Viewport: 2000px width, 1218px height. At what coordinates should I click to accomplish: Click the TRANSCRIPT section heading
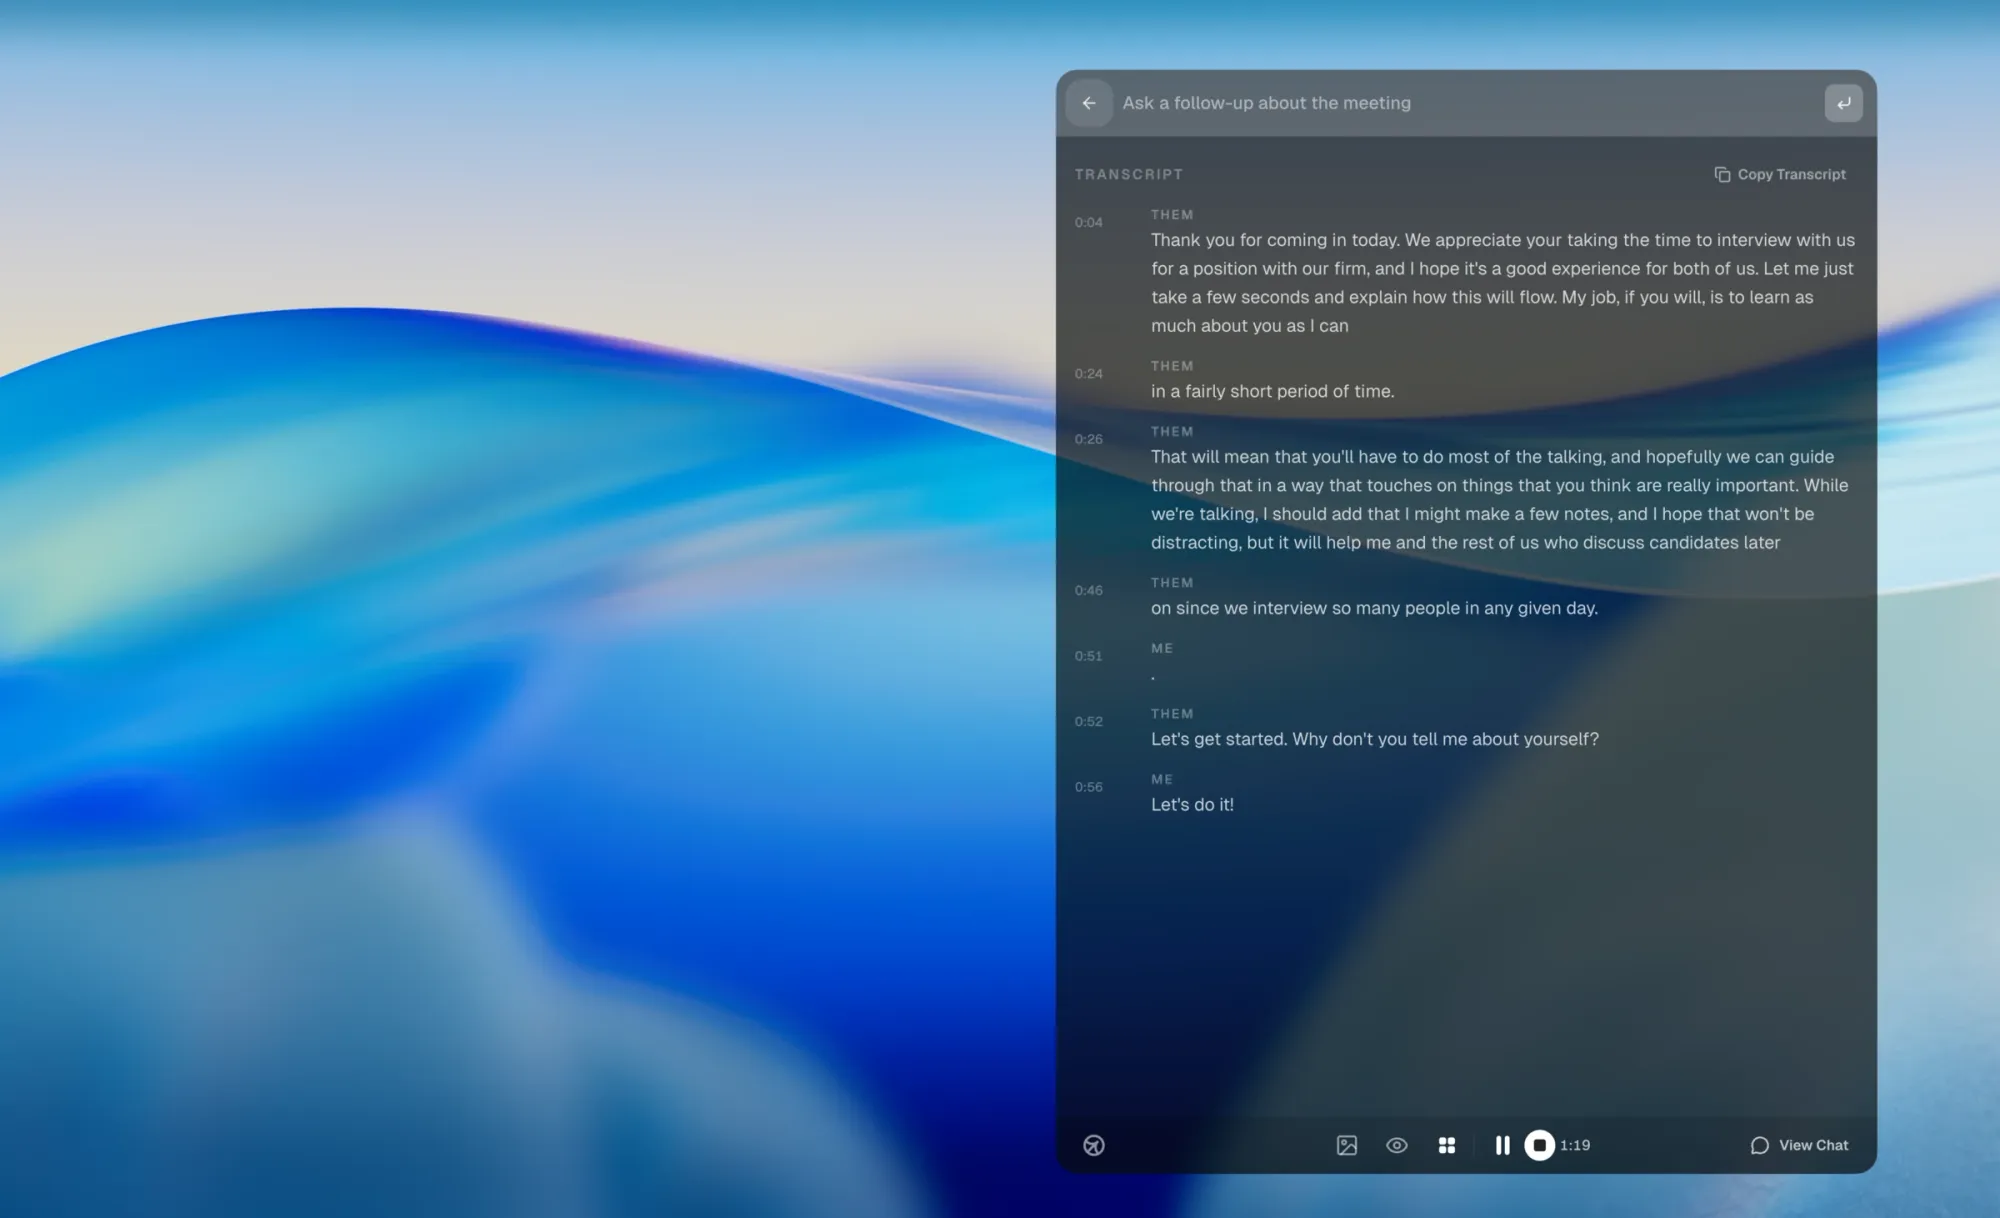(x=1129, y=174)
